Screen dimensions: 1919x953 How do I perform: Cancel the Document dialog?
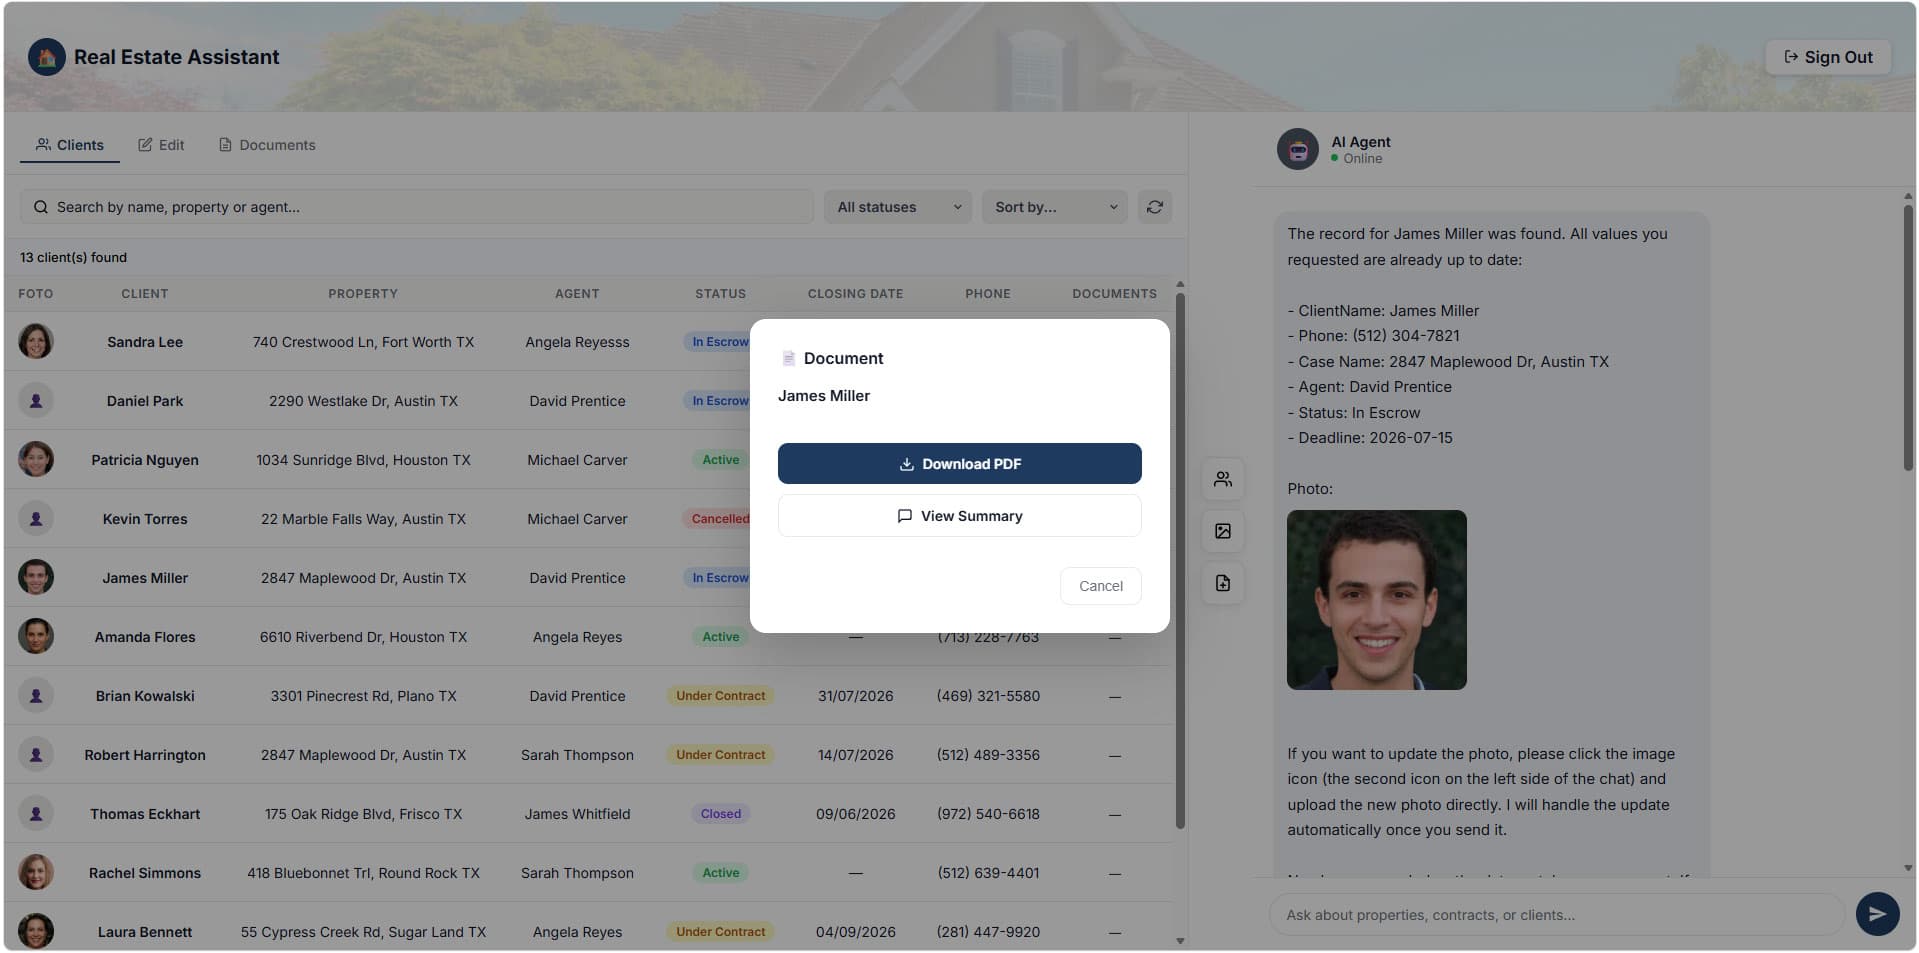[1100, 586]
